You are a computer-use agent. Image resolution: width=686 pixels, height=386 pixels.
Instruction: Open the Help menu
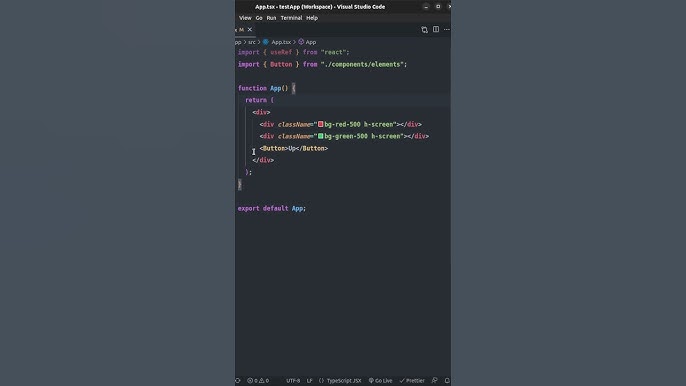pyautogui.click(x=312, y=18)
